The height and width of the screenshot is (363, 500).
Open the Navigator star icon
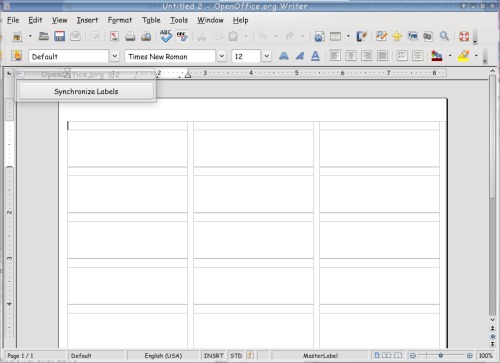pos(397,36)
